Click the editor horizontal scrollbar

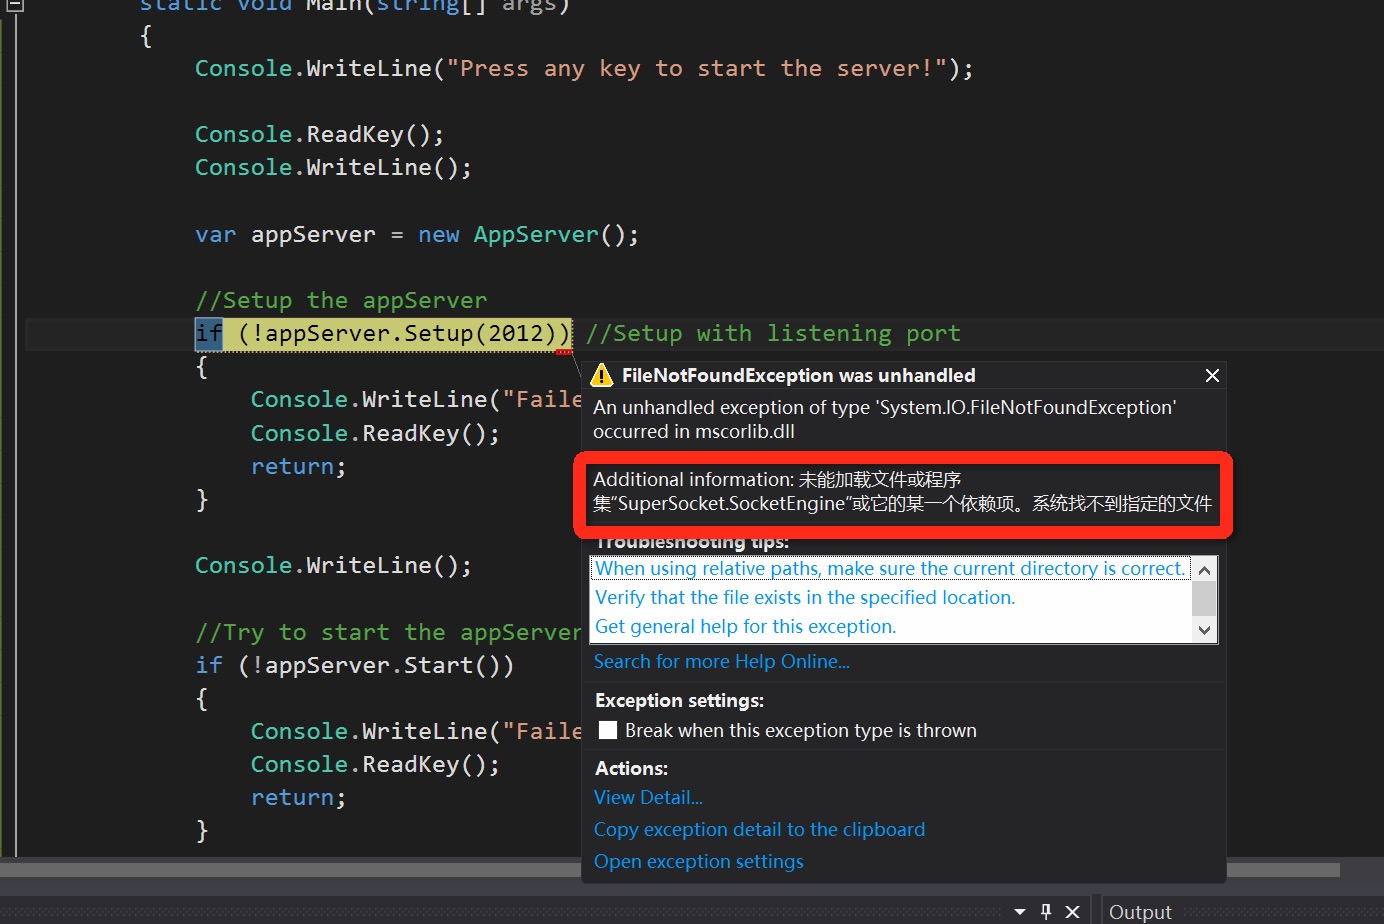point(670,869)
